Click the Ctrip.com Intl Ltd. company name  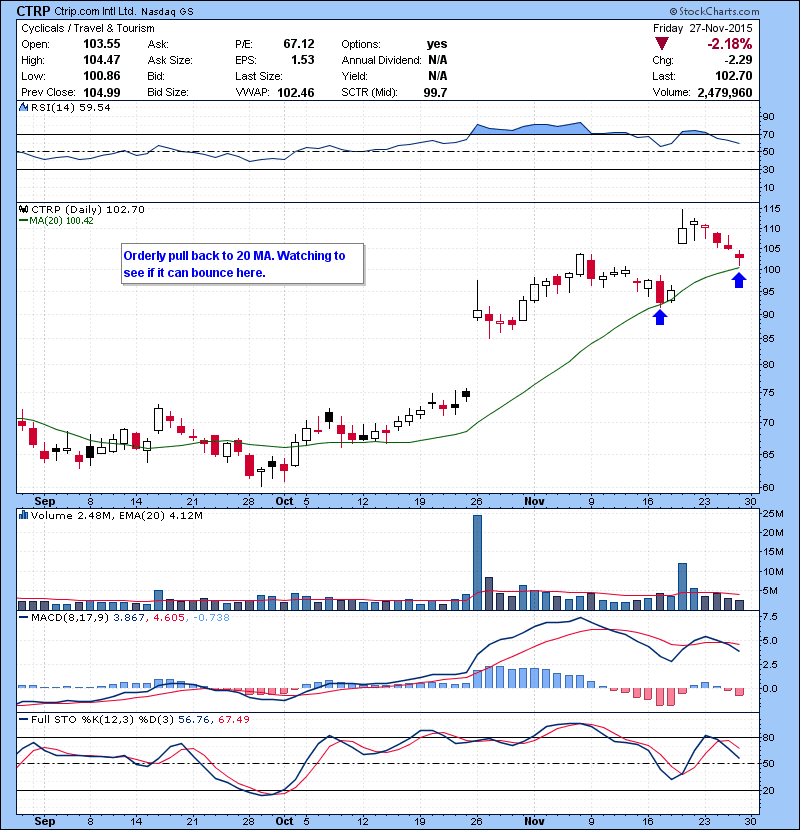tap(95, 11)
